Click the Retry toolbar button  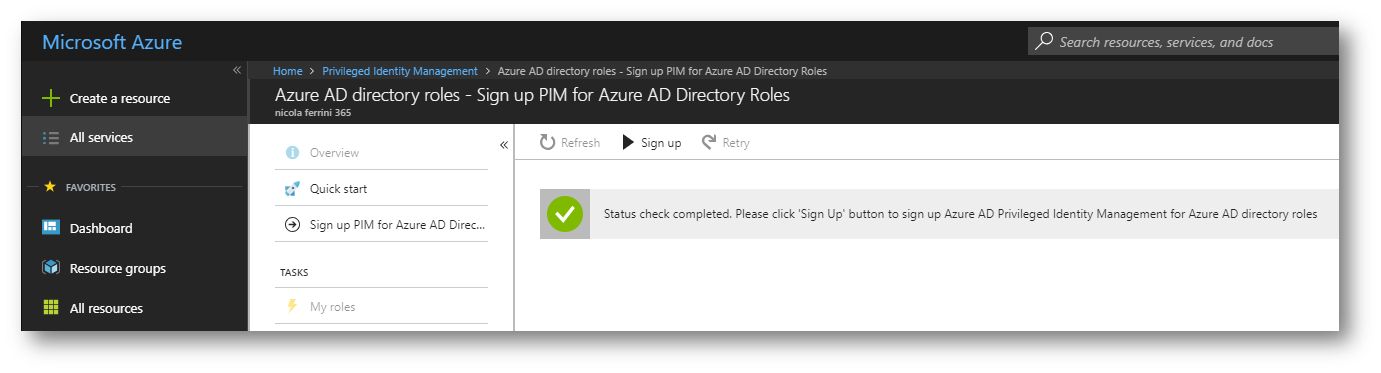click(x=726, y=143)
